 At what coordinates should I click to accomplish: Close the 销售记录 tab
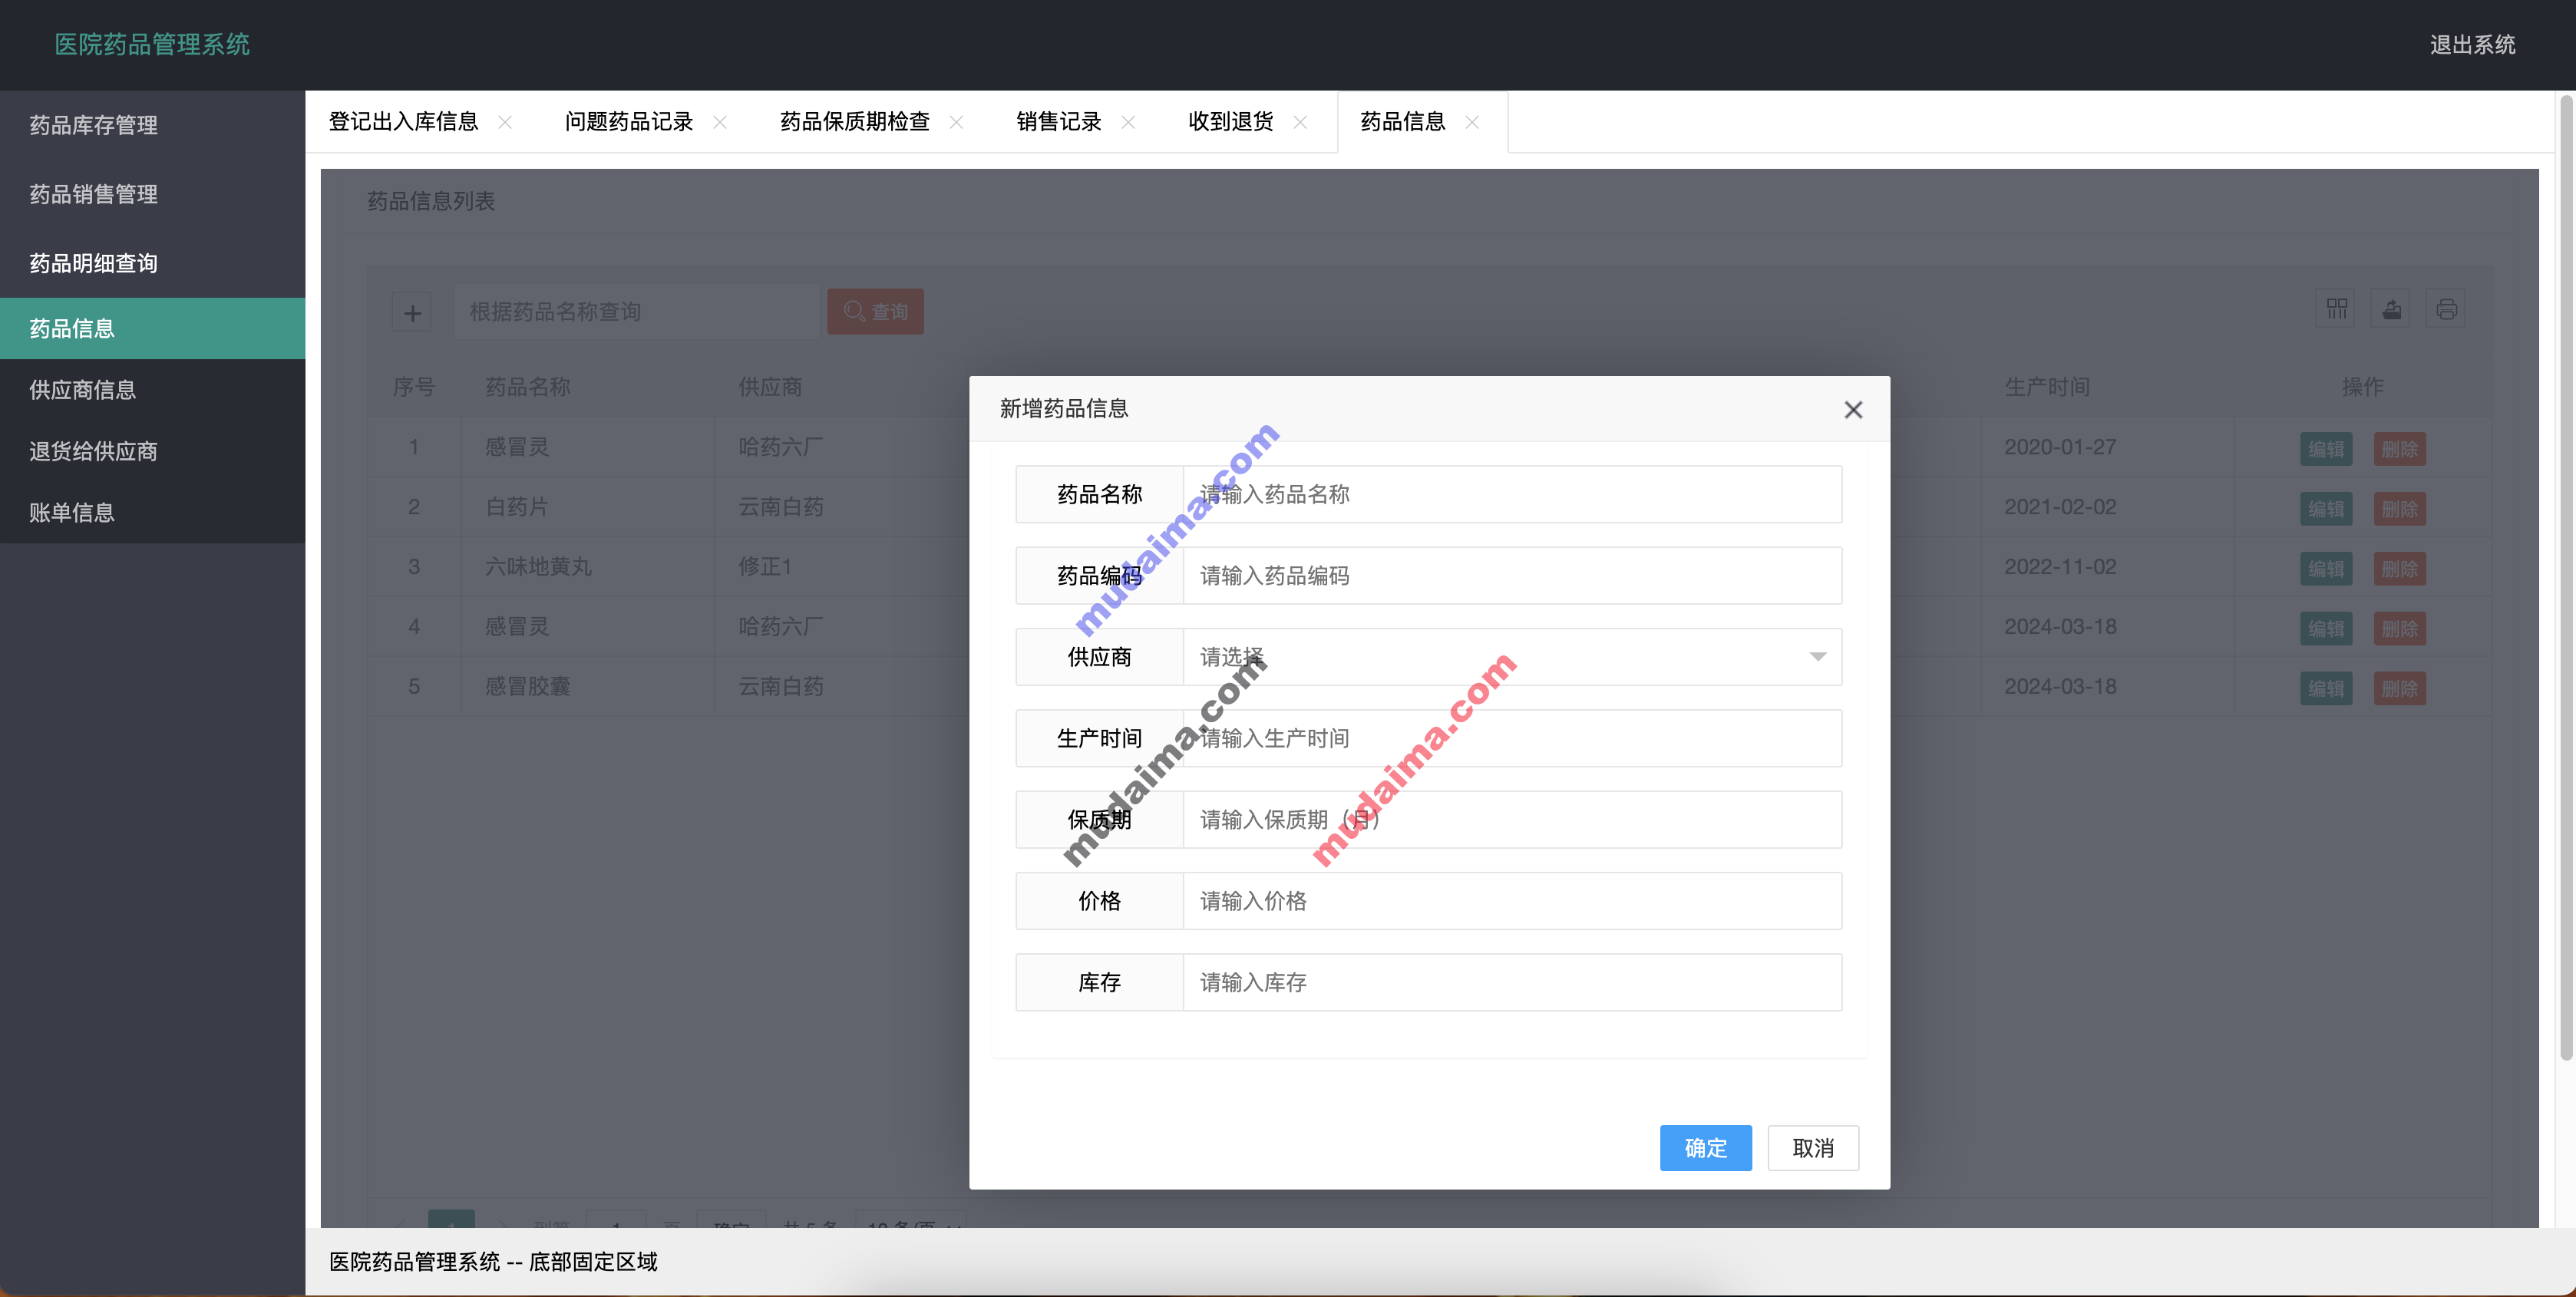(1129, 122)
